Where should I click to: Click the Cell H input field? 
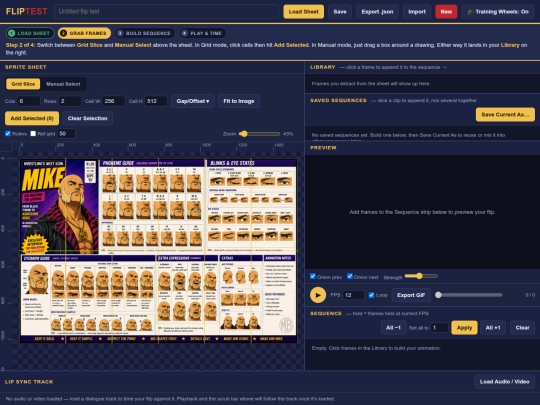point(156,101)
